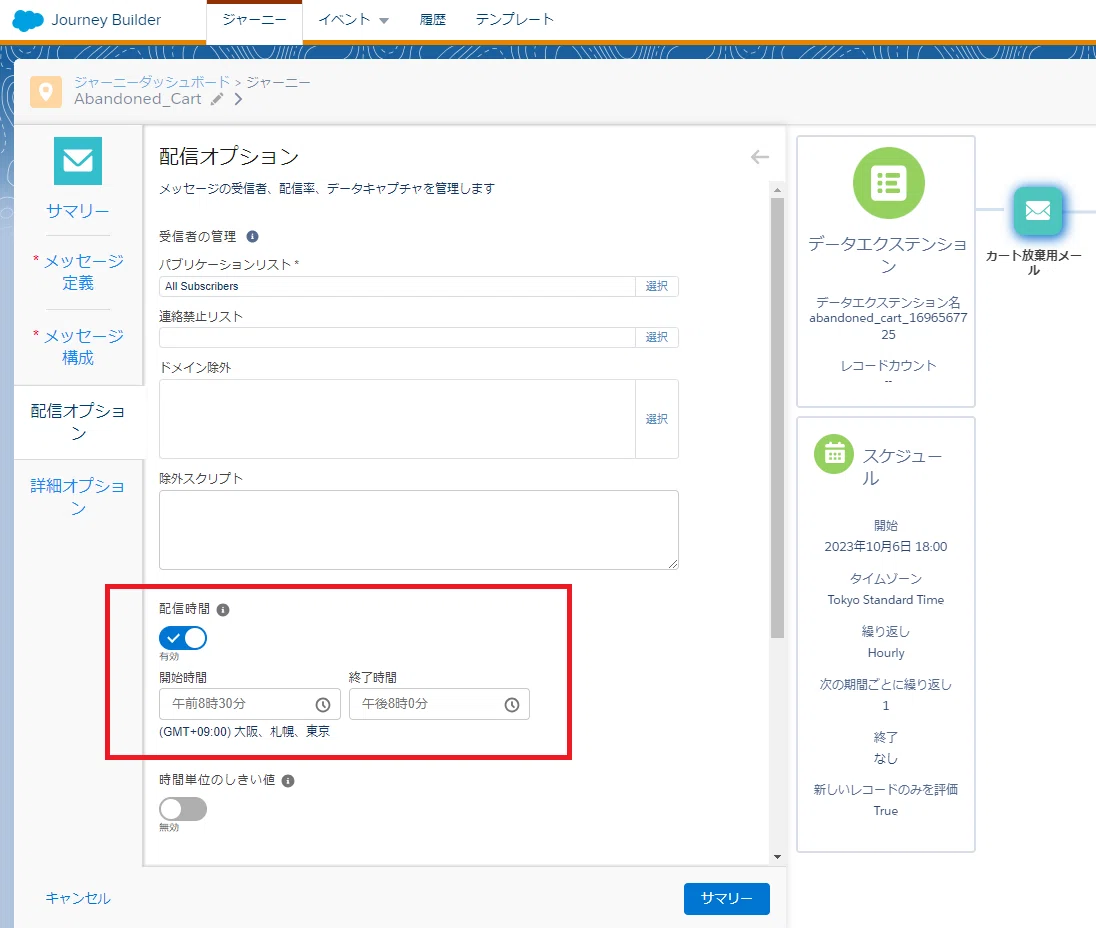Click the 開始時間 field 午前8時30分

click(250, 704)
